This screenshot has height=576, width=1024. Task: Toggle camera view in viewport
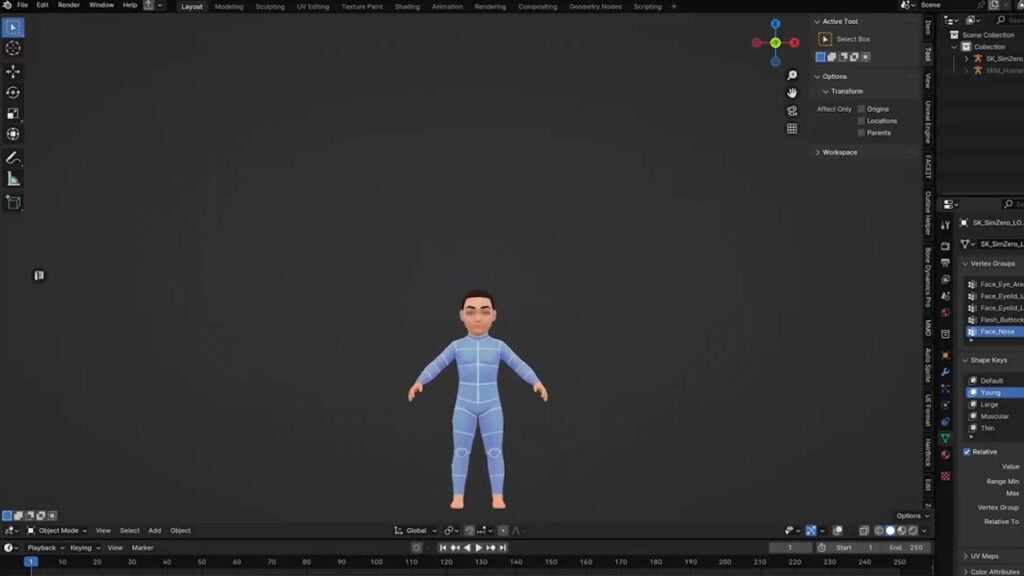(792, 110)
